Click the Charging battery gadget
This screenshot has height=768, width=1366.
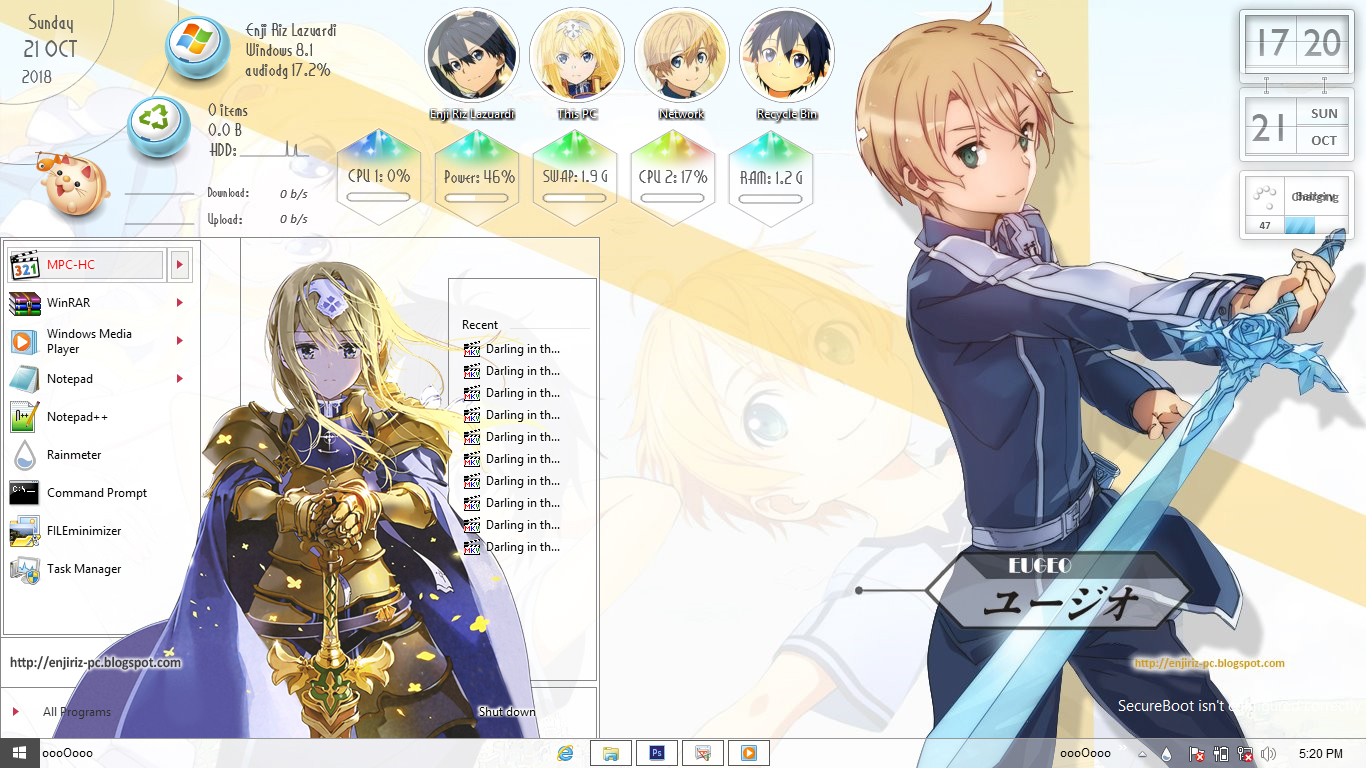1296,206
